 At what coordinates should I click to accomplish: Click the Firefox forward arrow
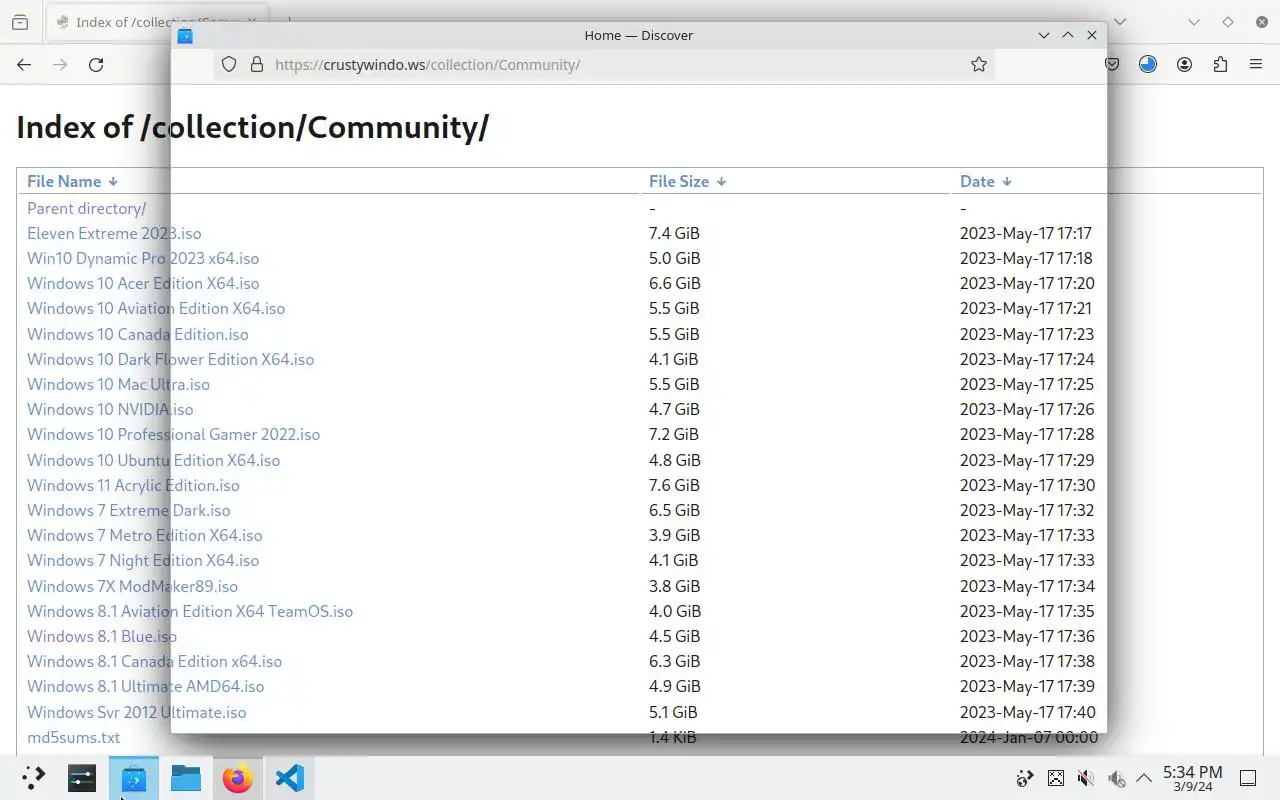[60, 64]
